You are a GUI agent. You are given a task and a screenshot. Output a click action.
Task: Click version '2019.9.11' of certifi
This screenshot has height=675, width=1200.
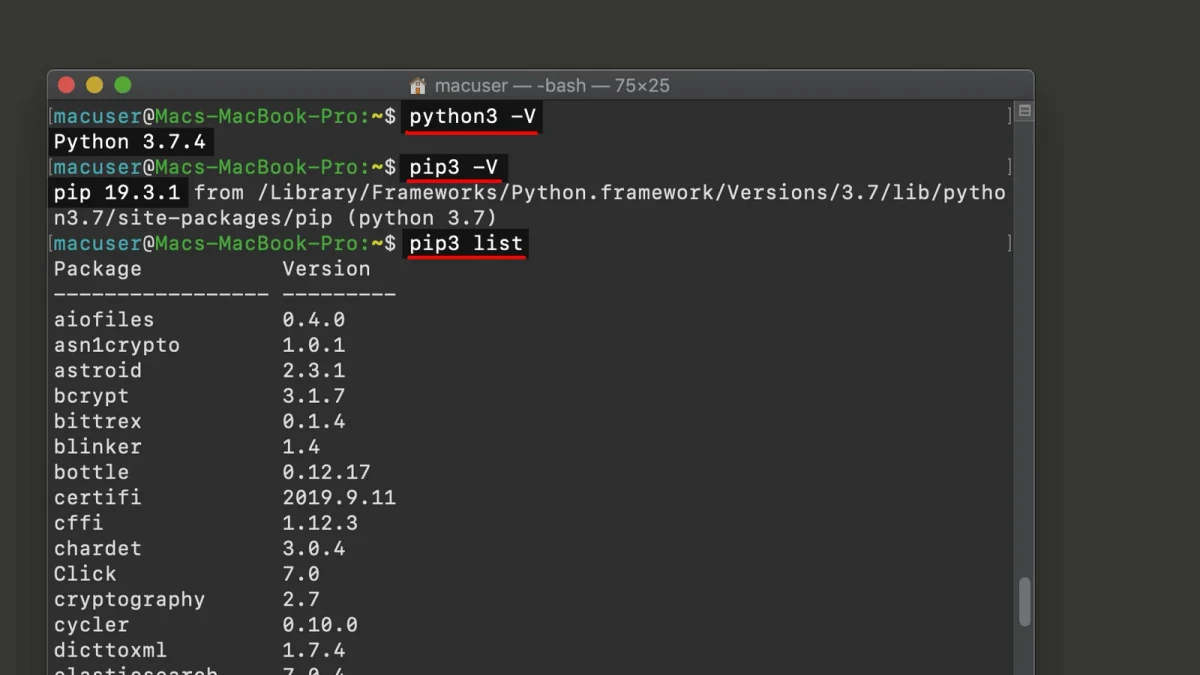(x=339, y=498)
